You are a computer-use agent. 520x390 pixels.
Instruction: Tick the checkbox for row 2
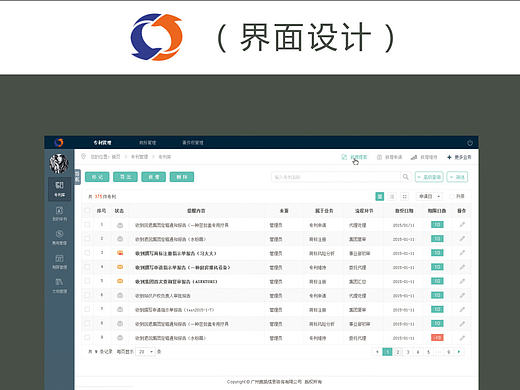click(87, 239)
